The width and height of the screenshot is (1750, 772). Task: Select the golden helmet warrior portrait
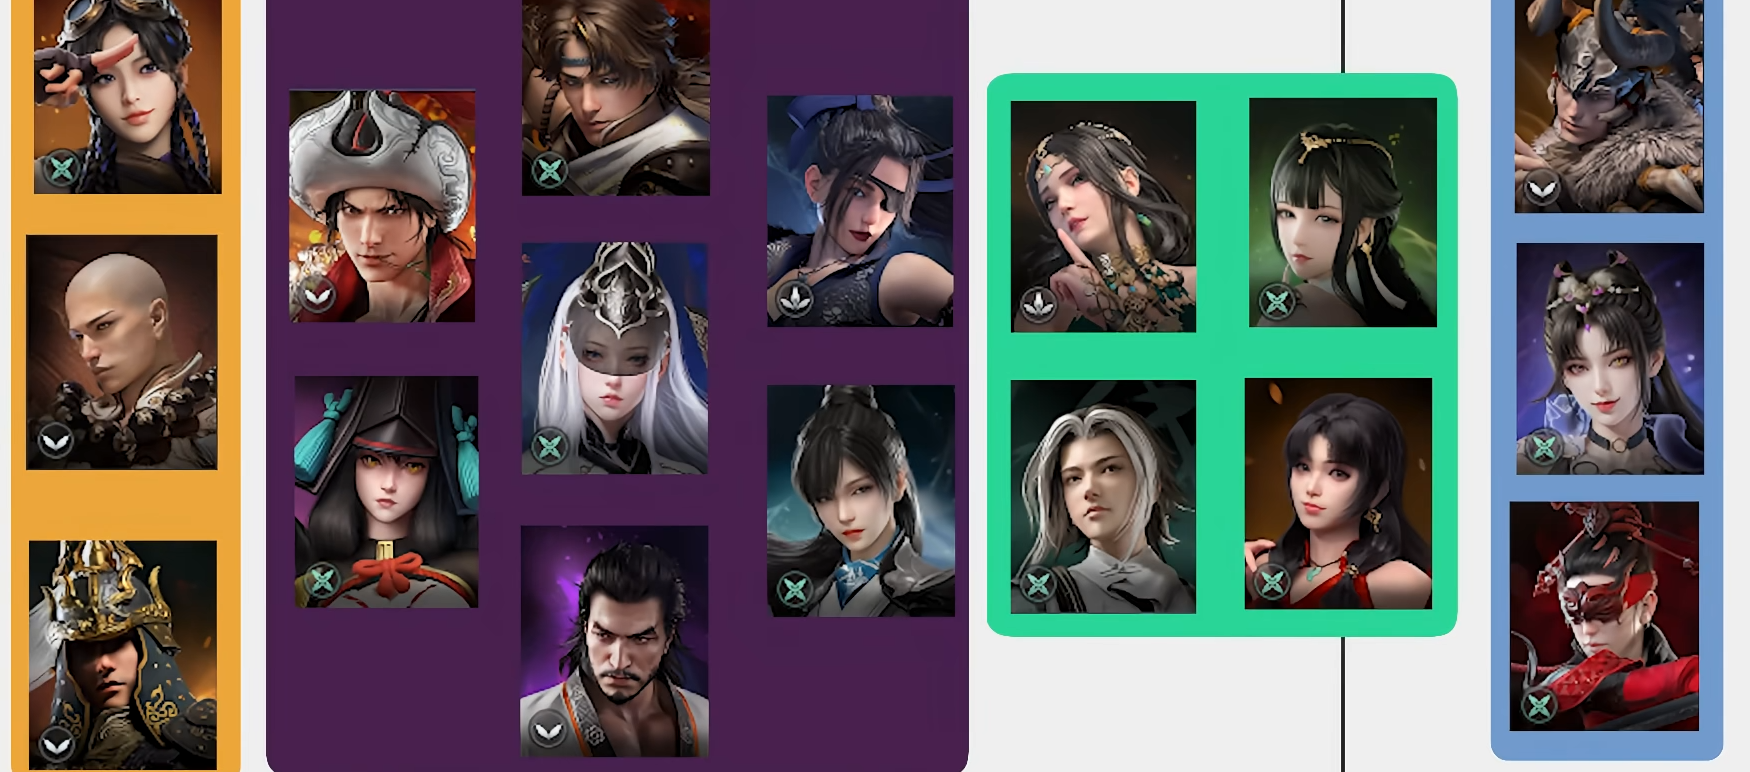point(123,655)
